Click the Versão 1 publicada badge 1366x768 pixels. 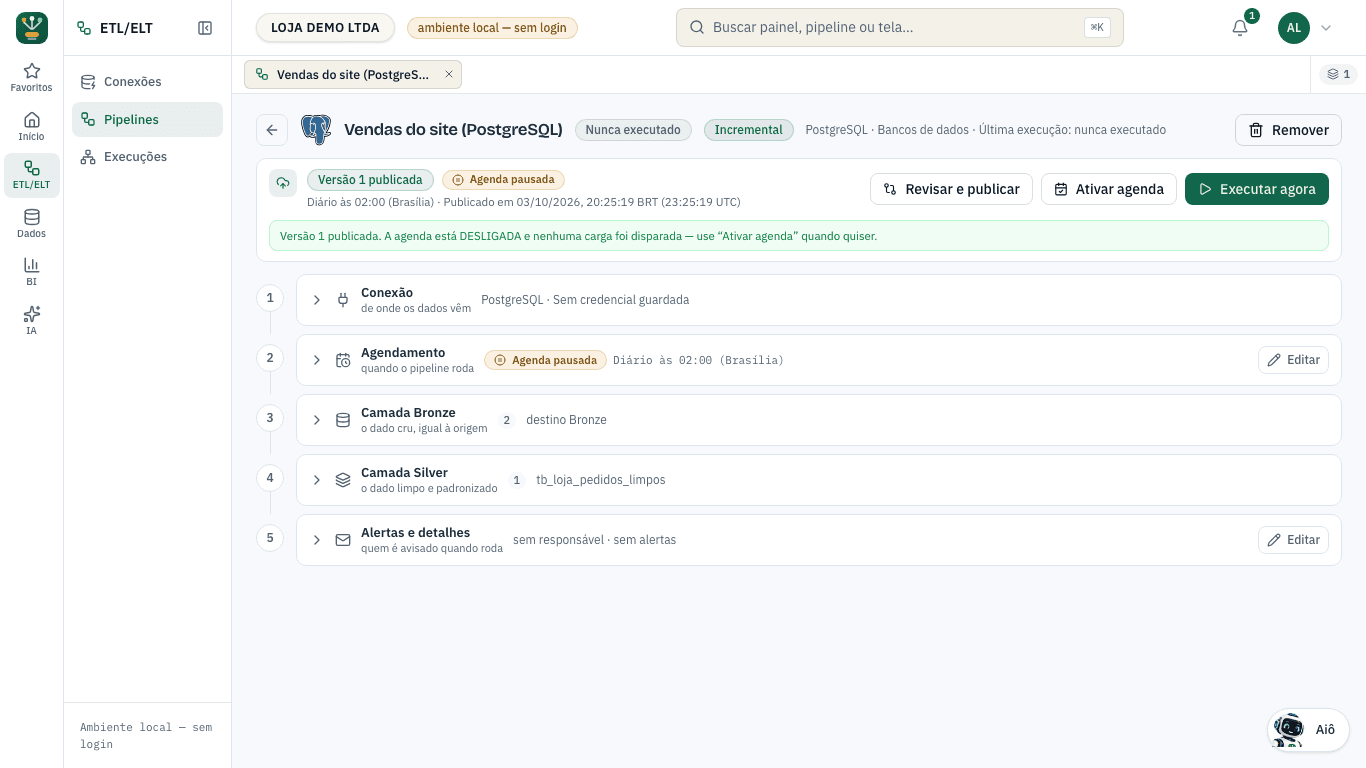[x=370, y=180]
